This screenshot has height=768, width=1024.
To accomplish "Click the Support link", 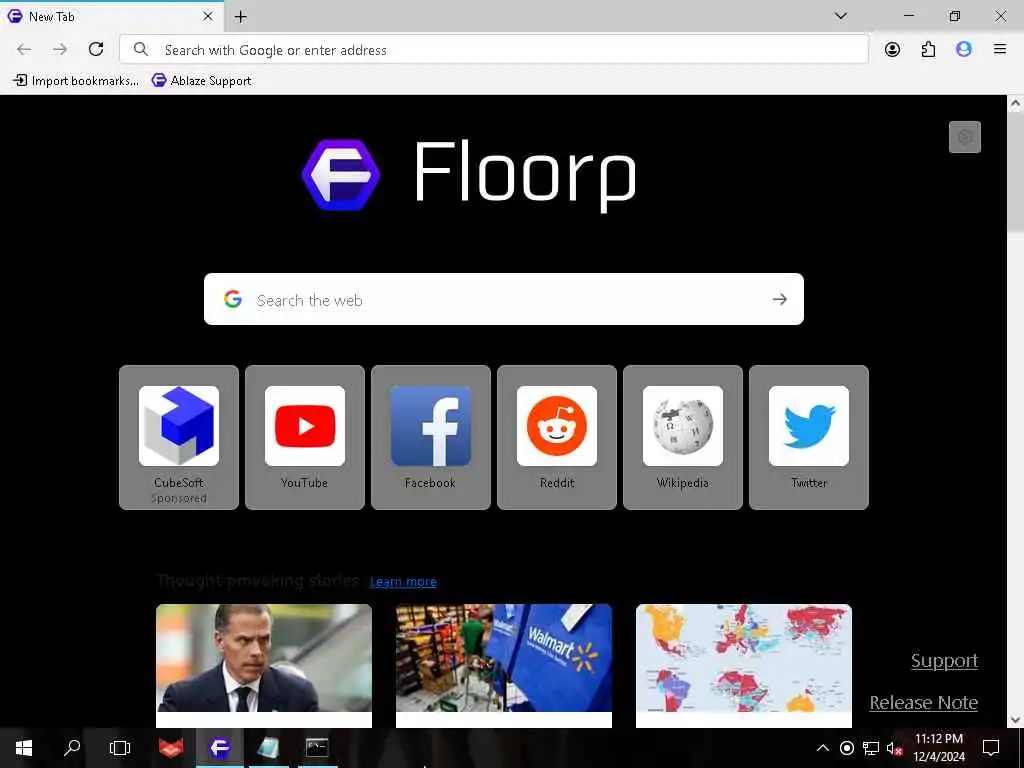I will 944,661.
